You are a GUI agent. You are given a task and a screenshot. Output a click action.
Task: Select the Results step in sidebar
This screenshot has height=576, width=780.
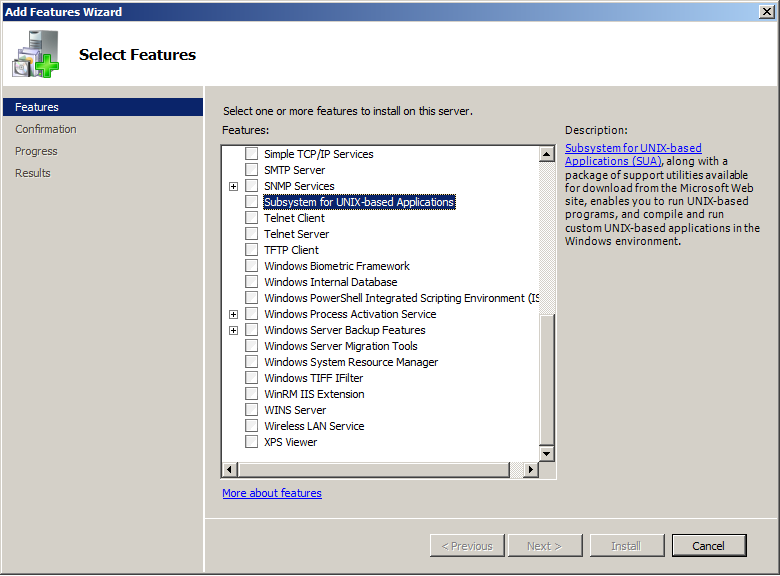click(x=33, y=173)
